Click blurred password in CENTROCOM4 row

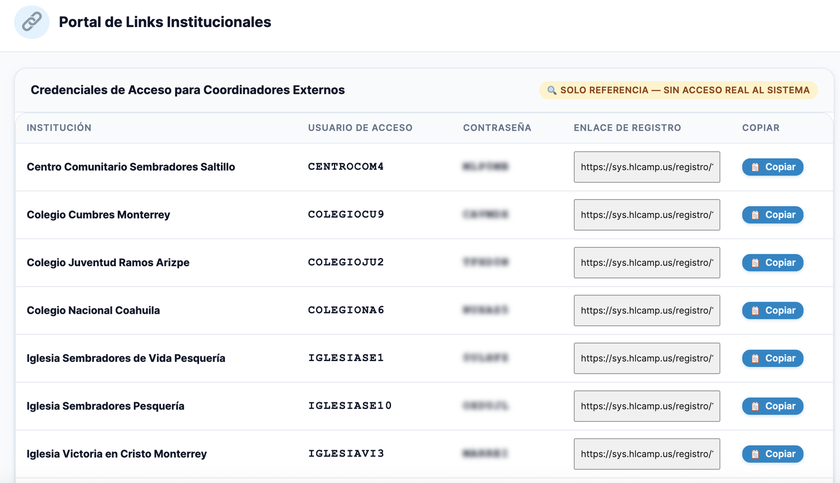485,167
